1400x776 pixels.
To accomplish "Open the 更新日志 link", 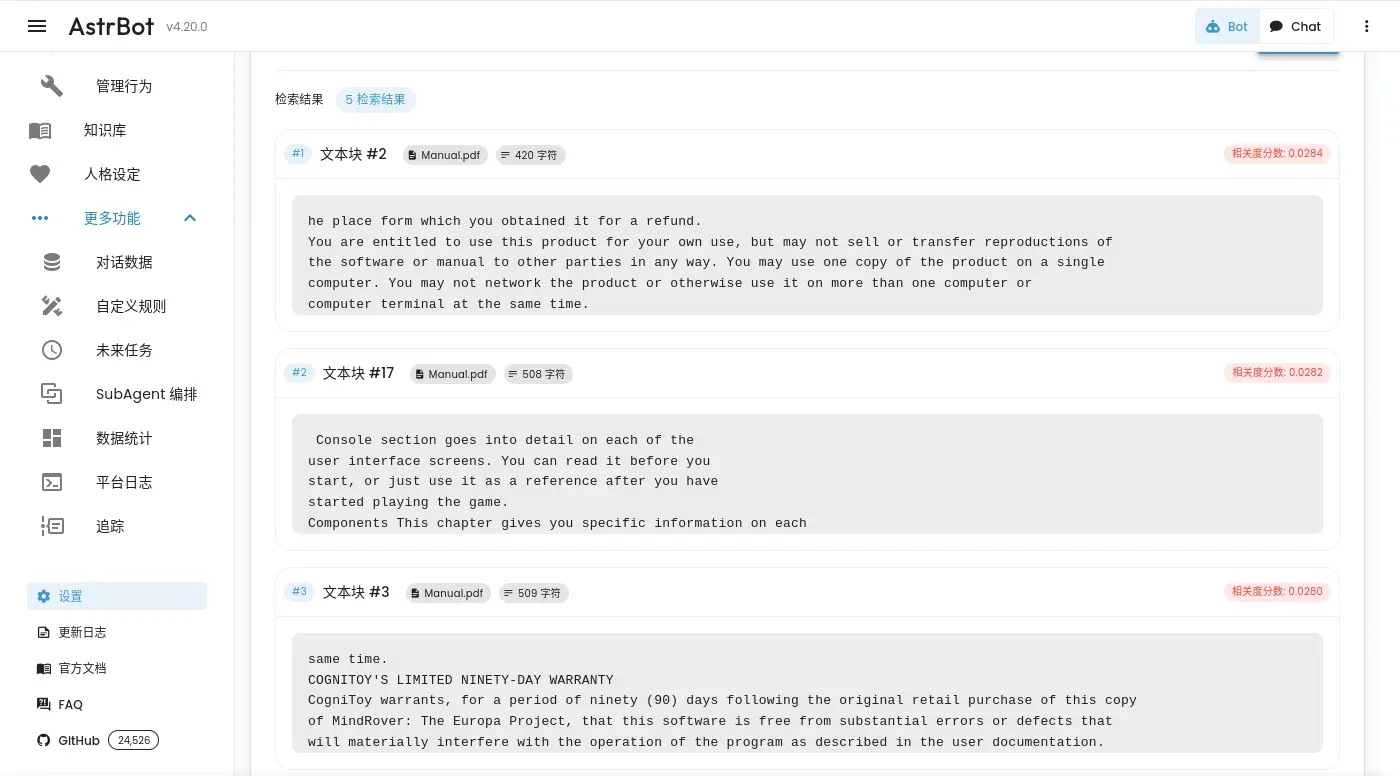I will [x=82, y=632].
